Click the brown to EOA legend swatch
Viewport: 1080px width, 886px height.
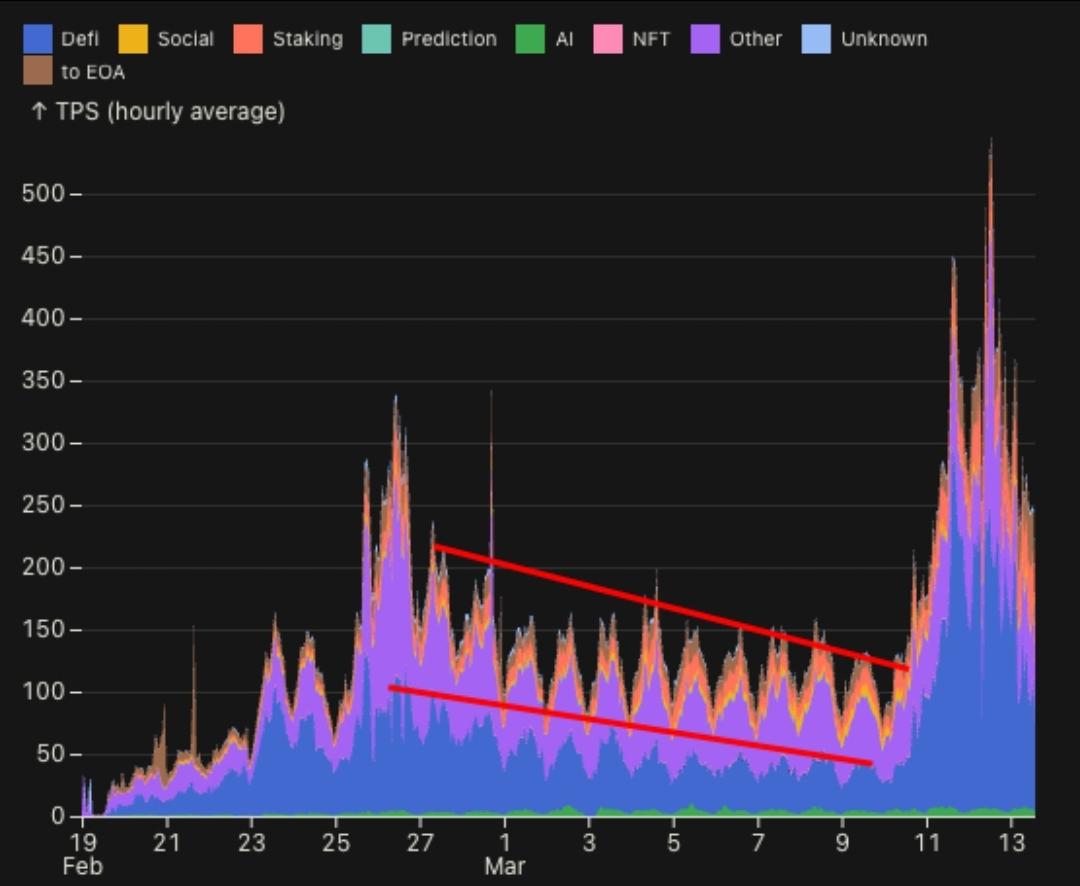pyautogui.click(x=37, y=72)
